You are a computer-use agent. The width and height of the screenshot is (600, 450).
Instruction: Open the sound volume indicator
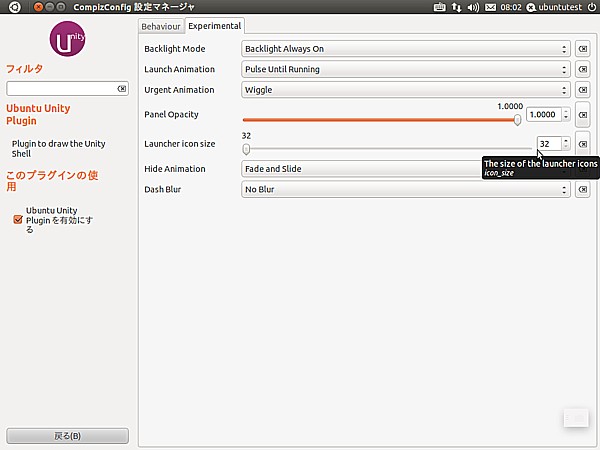[x=473, y=7]
